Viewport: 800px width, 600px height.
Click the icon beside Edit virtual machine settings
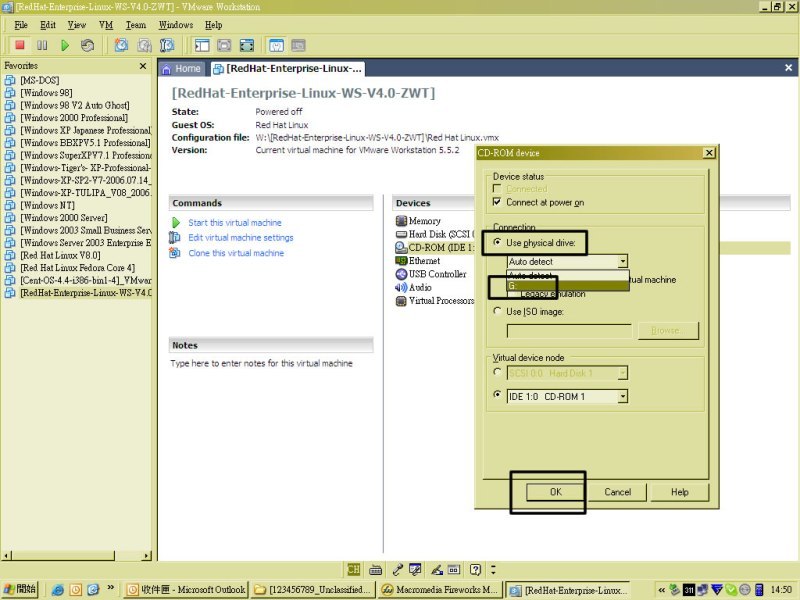click(x=174, y=238)
